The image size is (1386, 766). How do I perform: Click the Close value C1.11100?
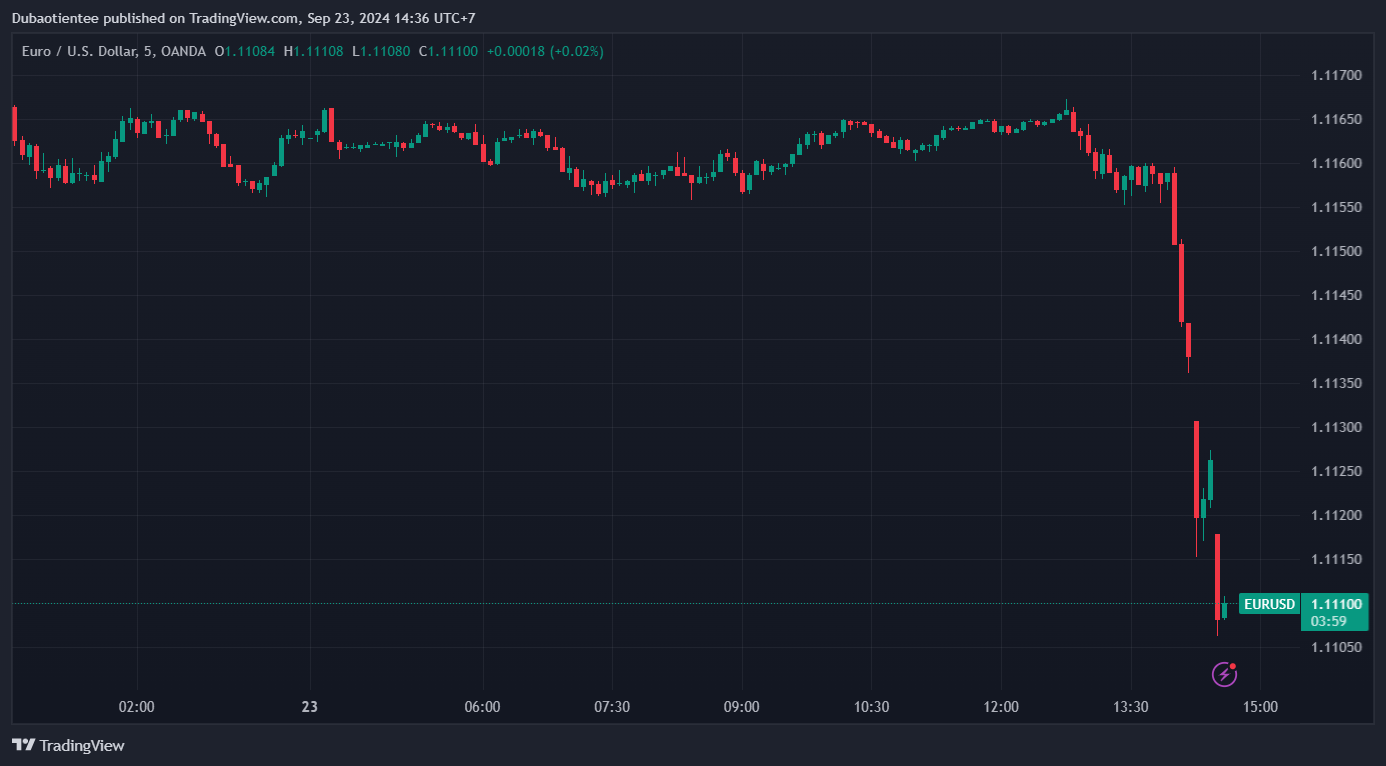point(448,51)
